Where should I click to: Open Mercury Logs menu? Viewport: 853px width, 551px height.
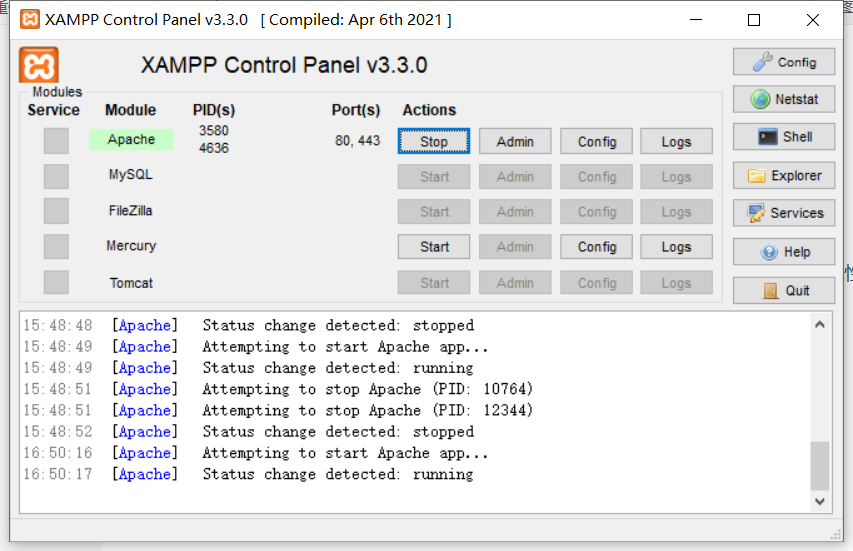[x=676, y=247]
